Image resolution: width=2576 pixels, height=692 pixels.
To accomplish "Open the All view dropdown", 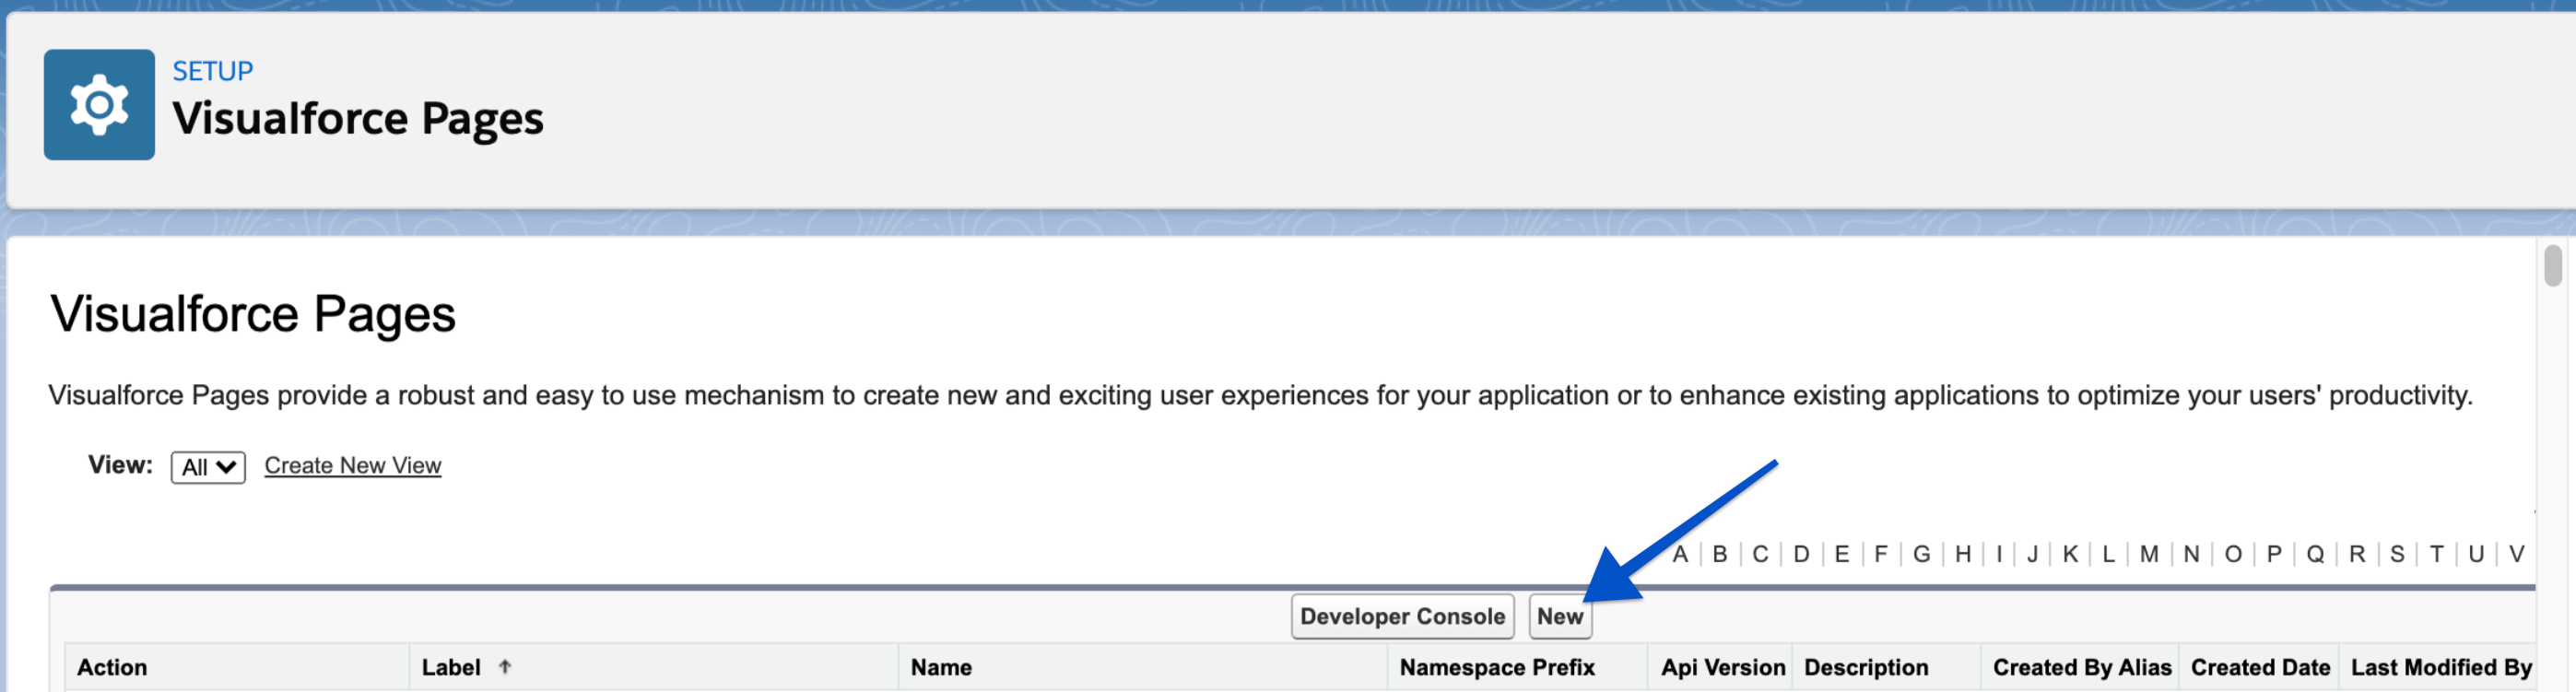I will pos(208,467).
